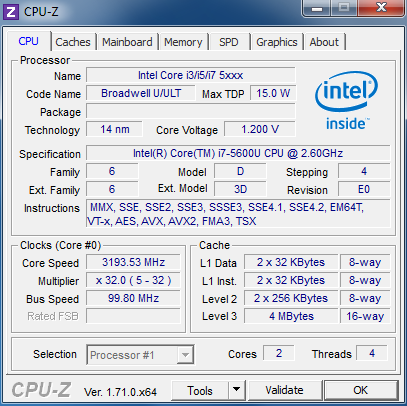Image resolution: width=407 pixels, height=406 pixels.
Task: Close the CPU-Z window
Action: click(381, 8)
